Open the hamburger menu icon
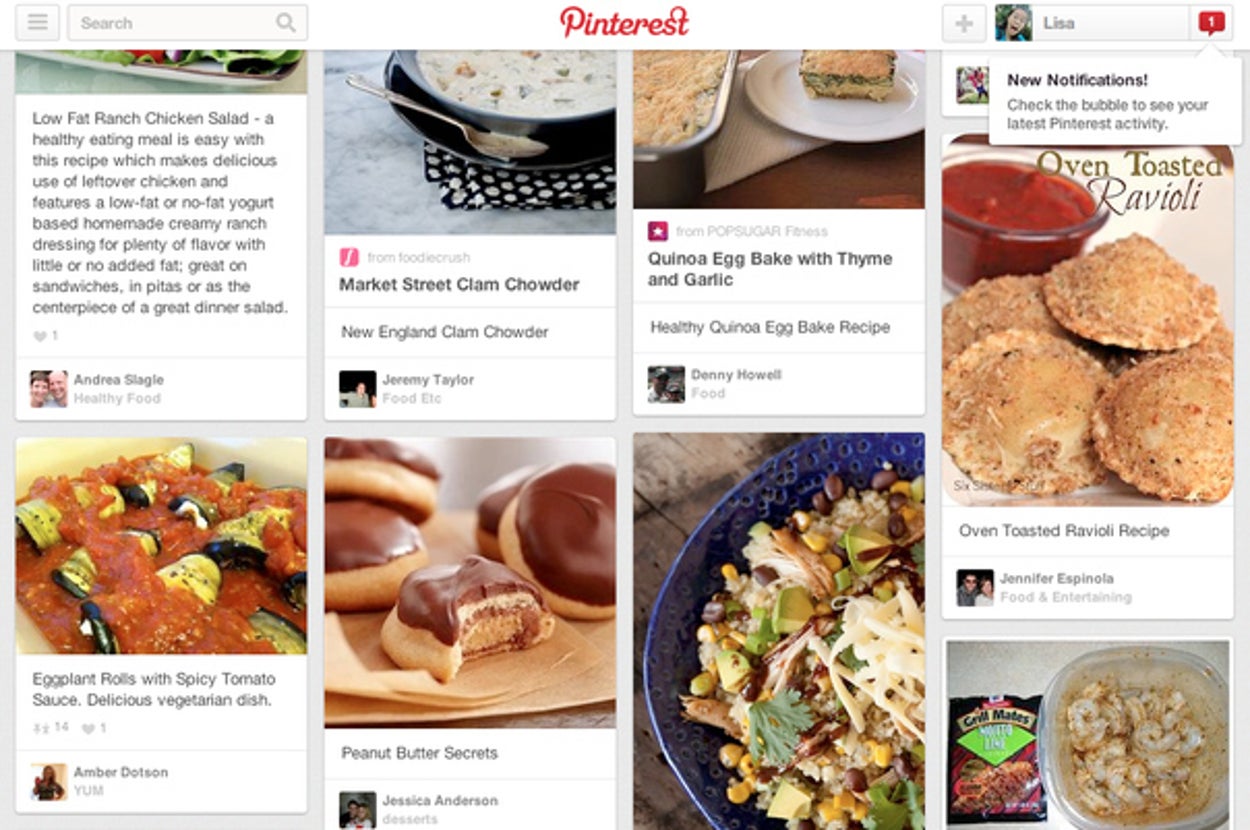This screenshot has height=830, width=1250. coord(37,23)
